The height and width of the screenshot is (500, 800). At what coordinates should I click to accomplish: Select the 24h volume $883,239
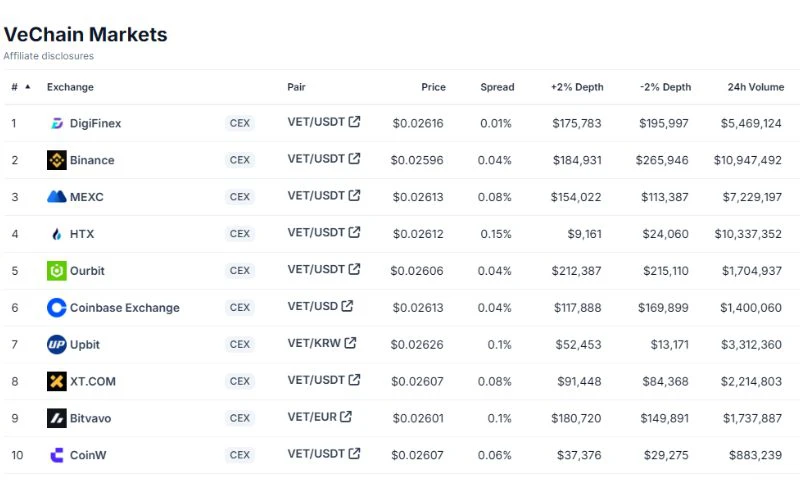pyautogui.click(x=755, y=455)
